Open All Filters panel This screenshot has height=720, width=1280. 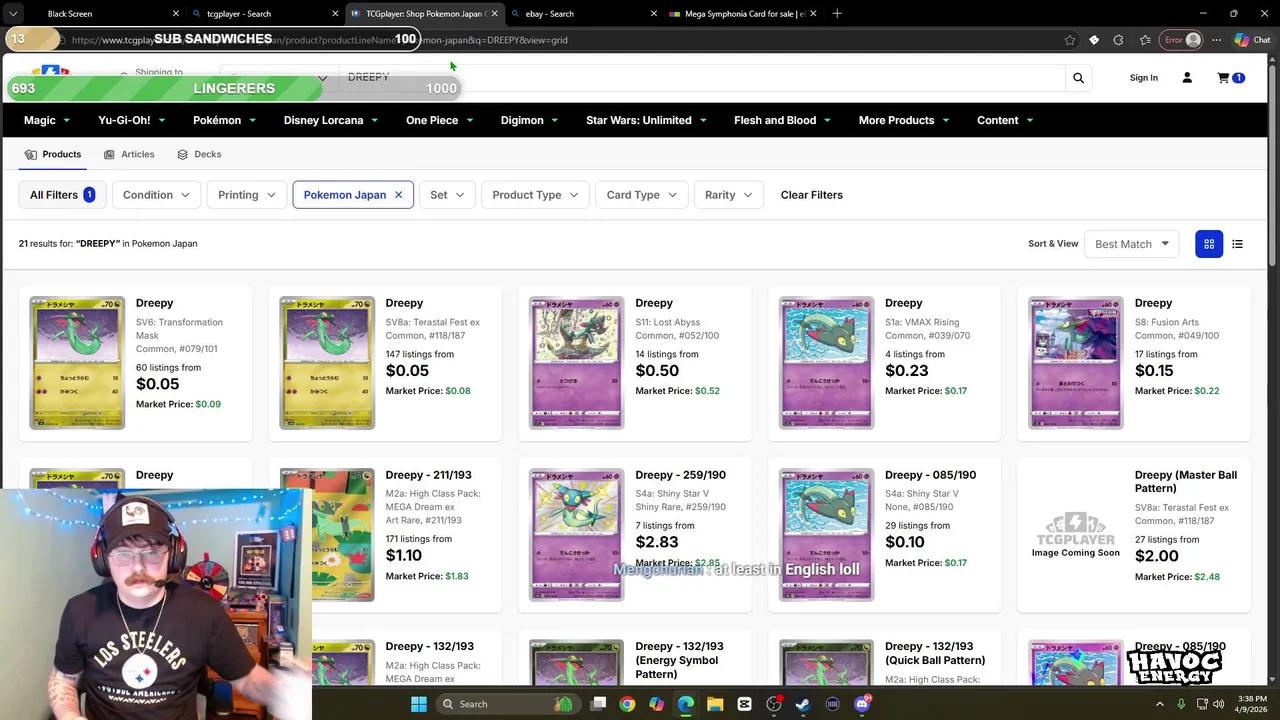[62, 195]
